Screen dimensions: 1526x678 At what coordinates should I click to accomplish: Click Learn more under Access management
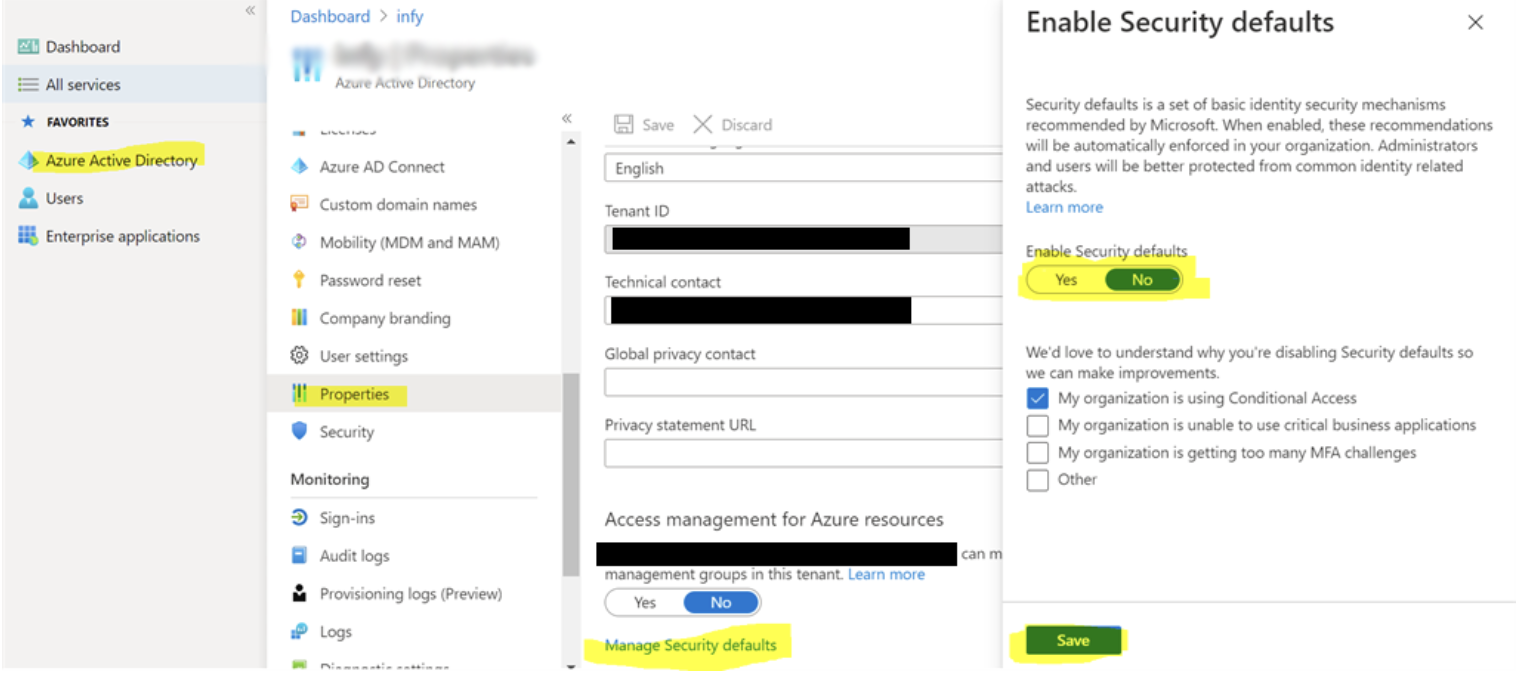[x=886, y=574]
